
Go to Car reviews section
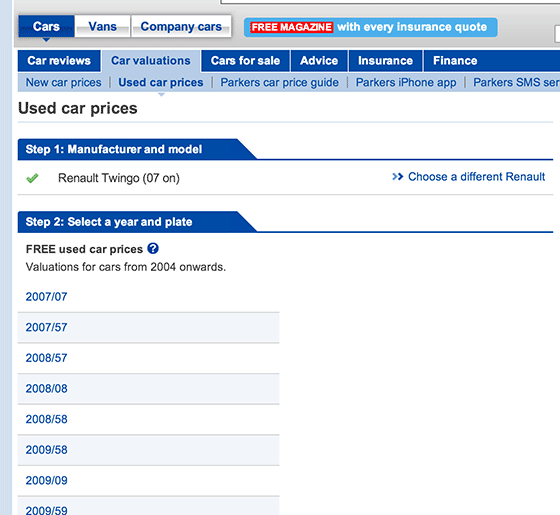pyautogui.click(x=59, y=61)
